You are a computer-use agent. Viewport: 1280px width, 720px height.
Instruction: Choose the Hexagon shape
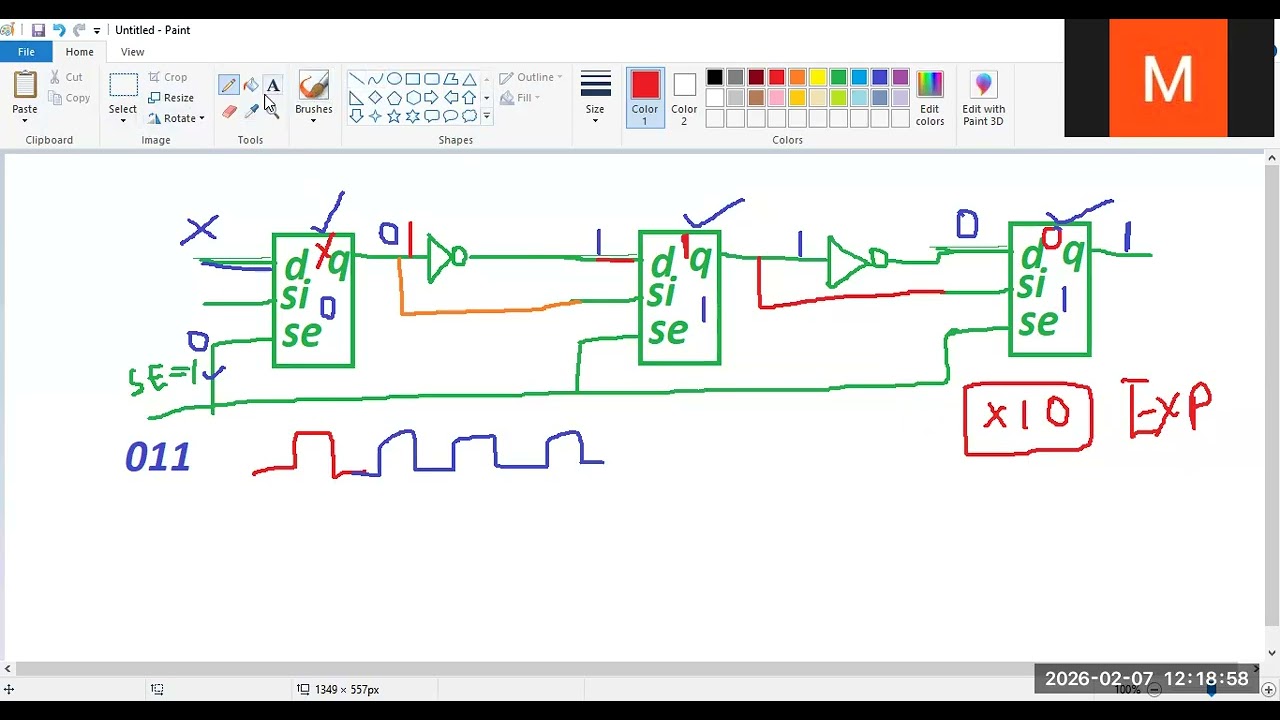(x=413, y=98)
